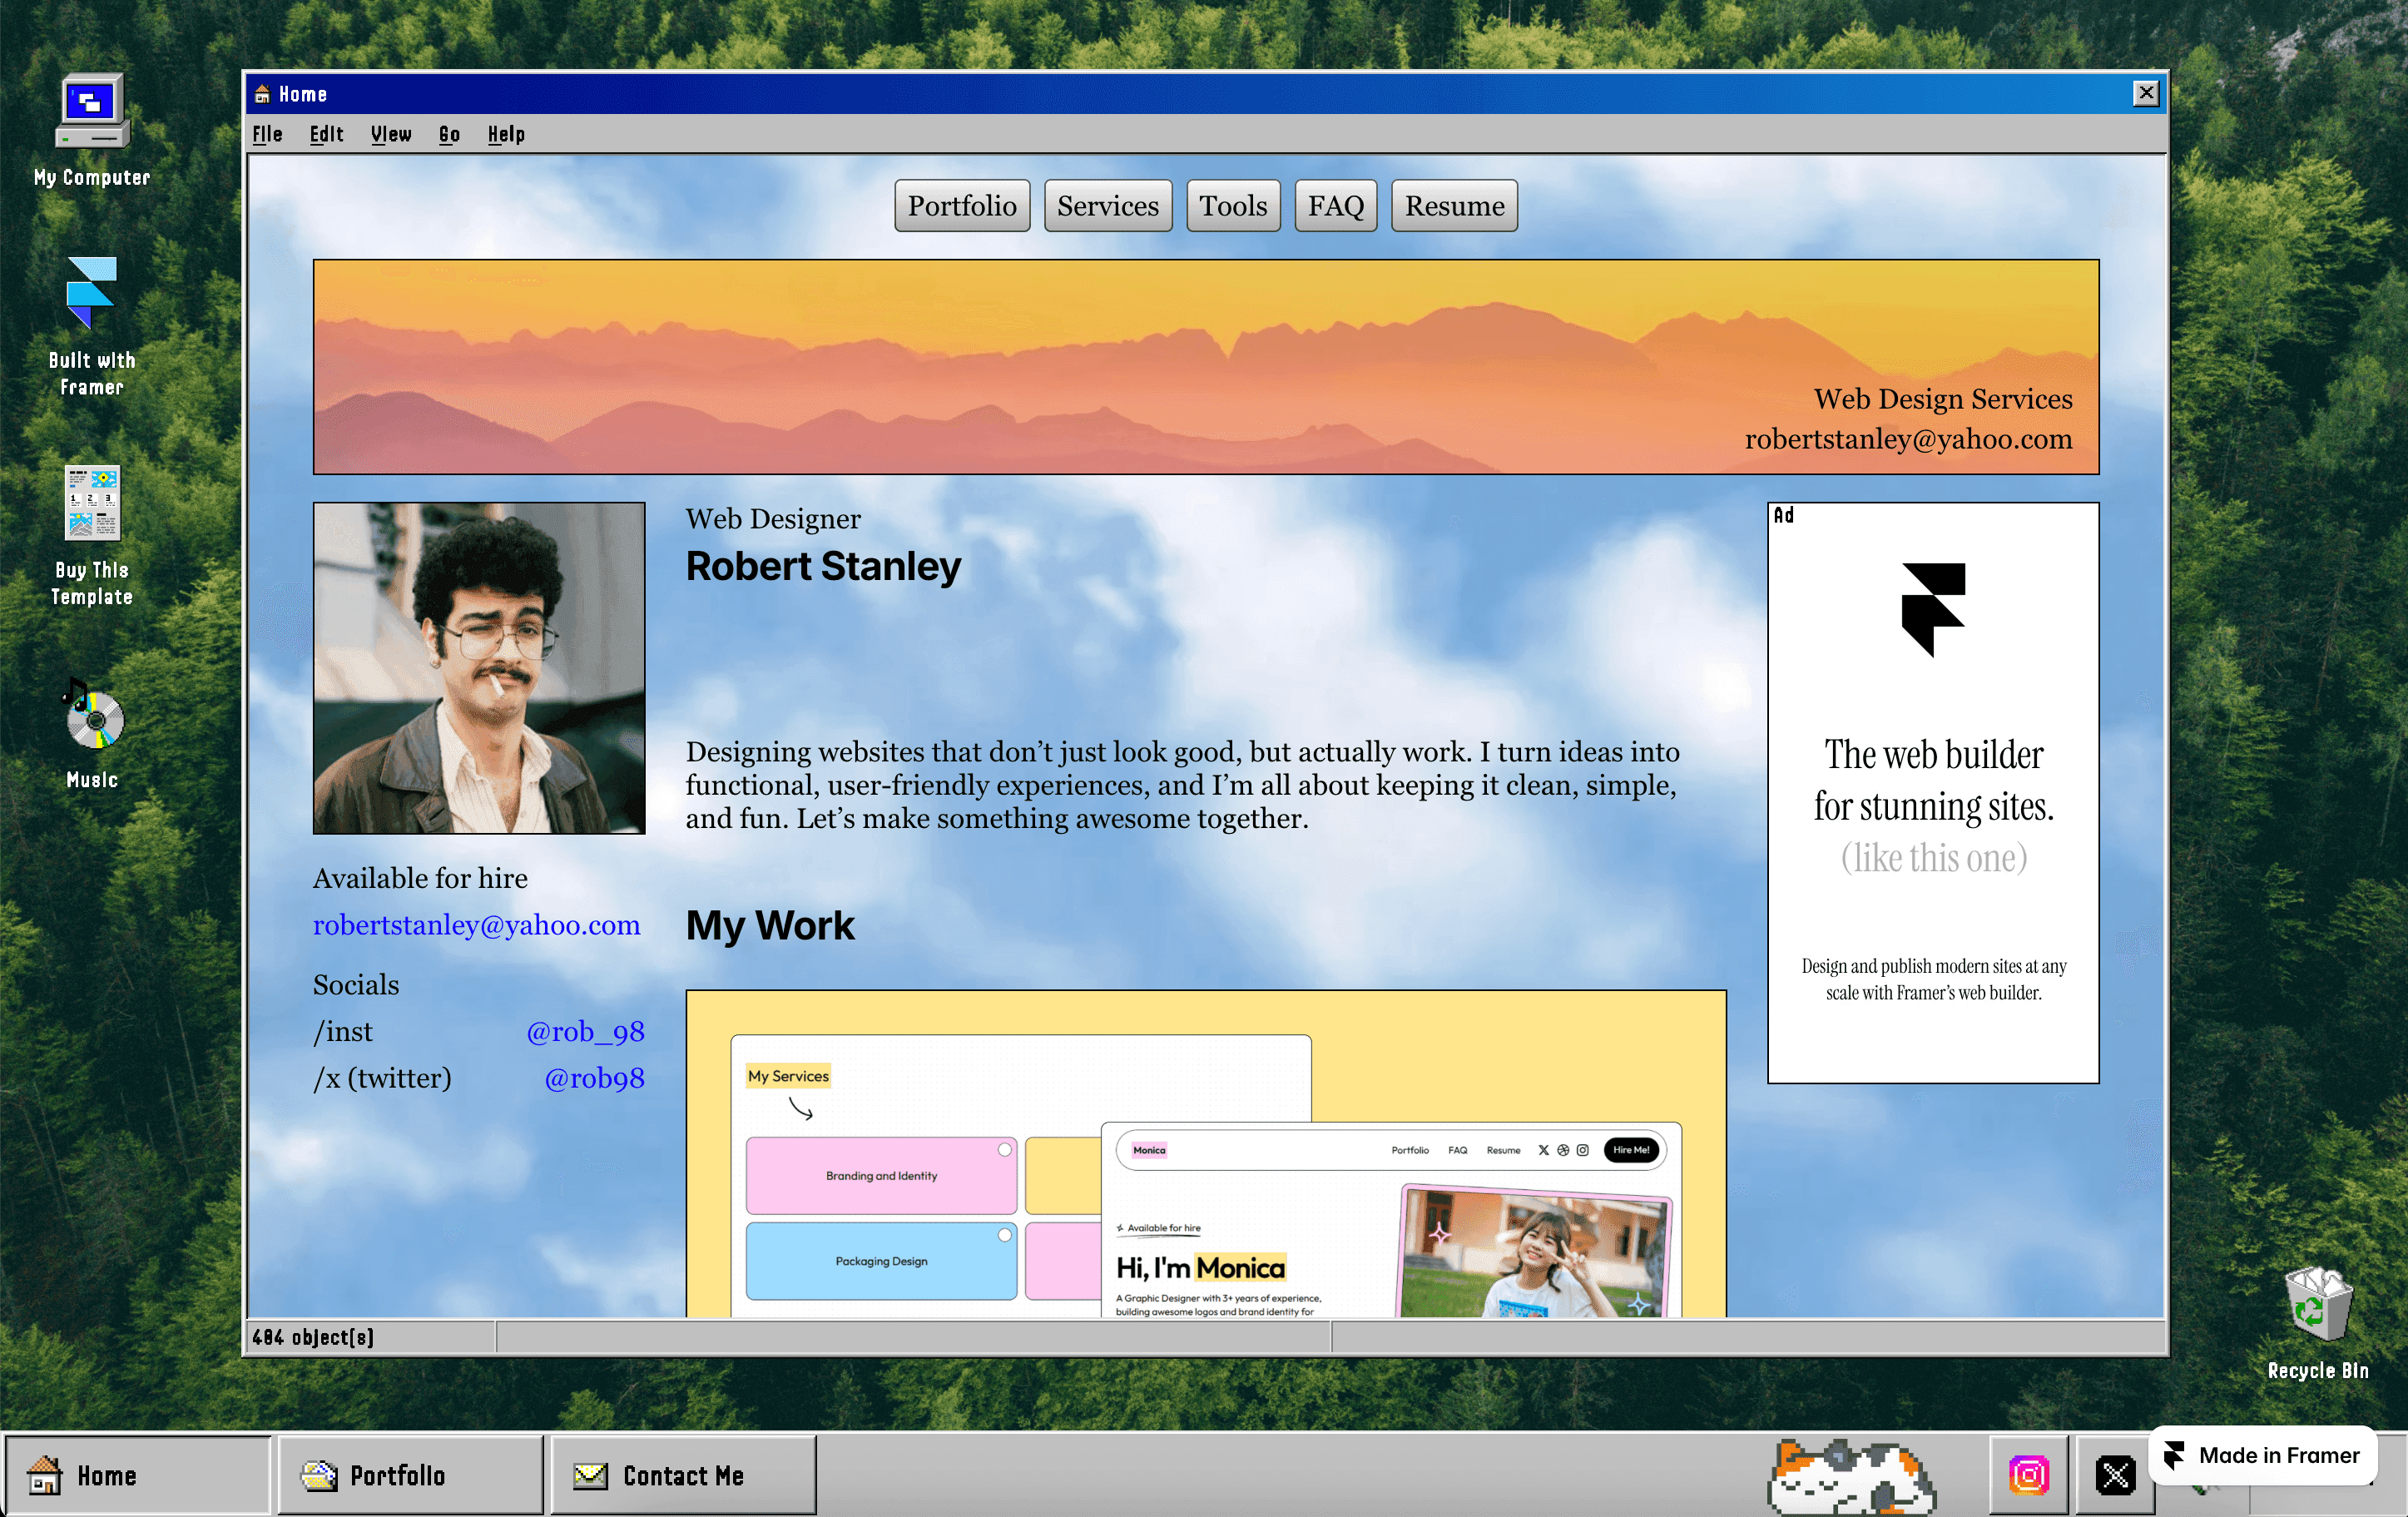Click the Instagram icon in the taskbar
Viewport: 2408px width, 1517px height.
pyautogui.click(x=2028, y=1475)
